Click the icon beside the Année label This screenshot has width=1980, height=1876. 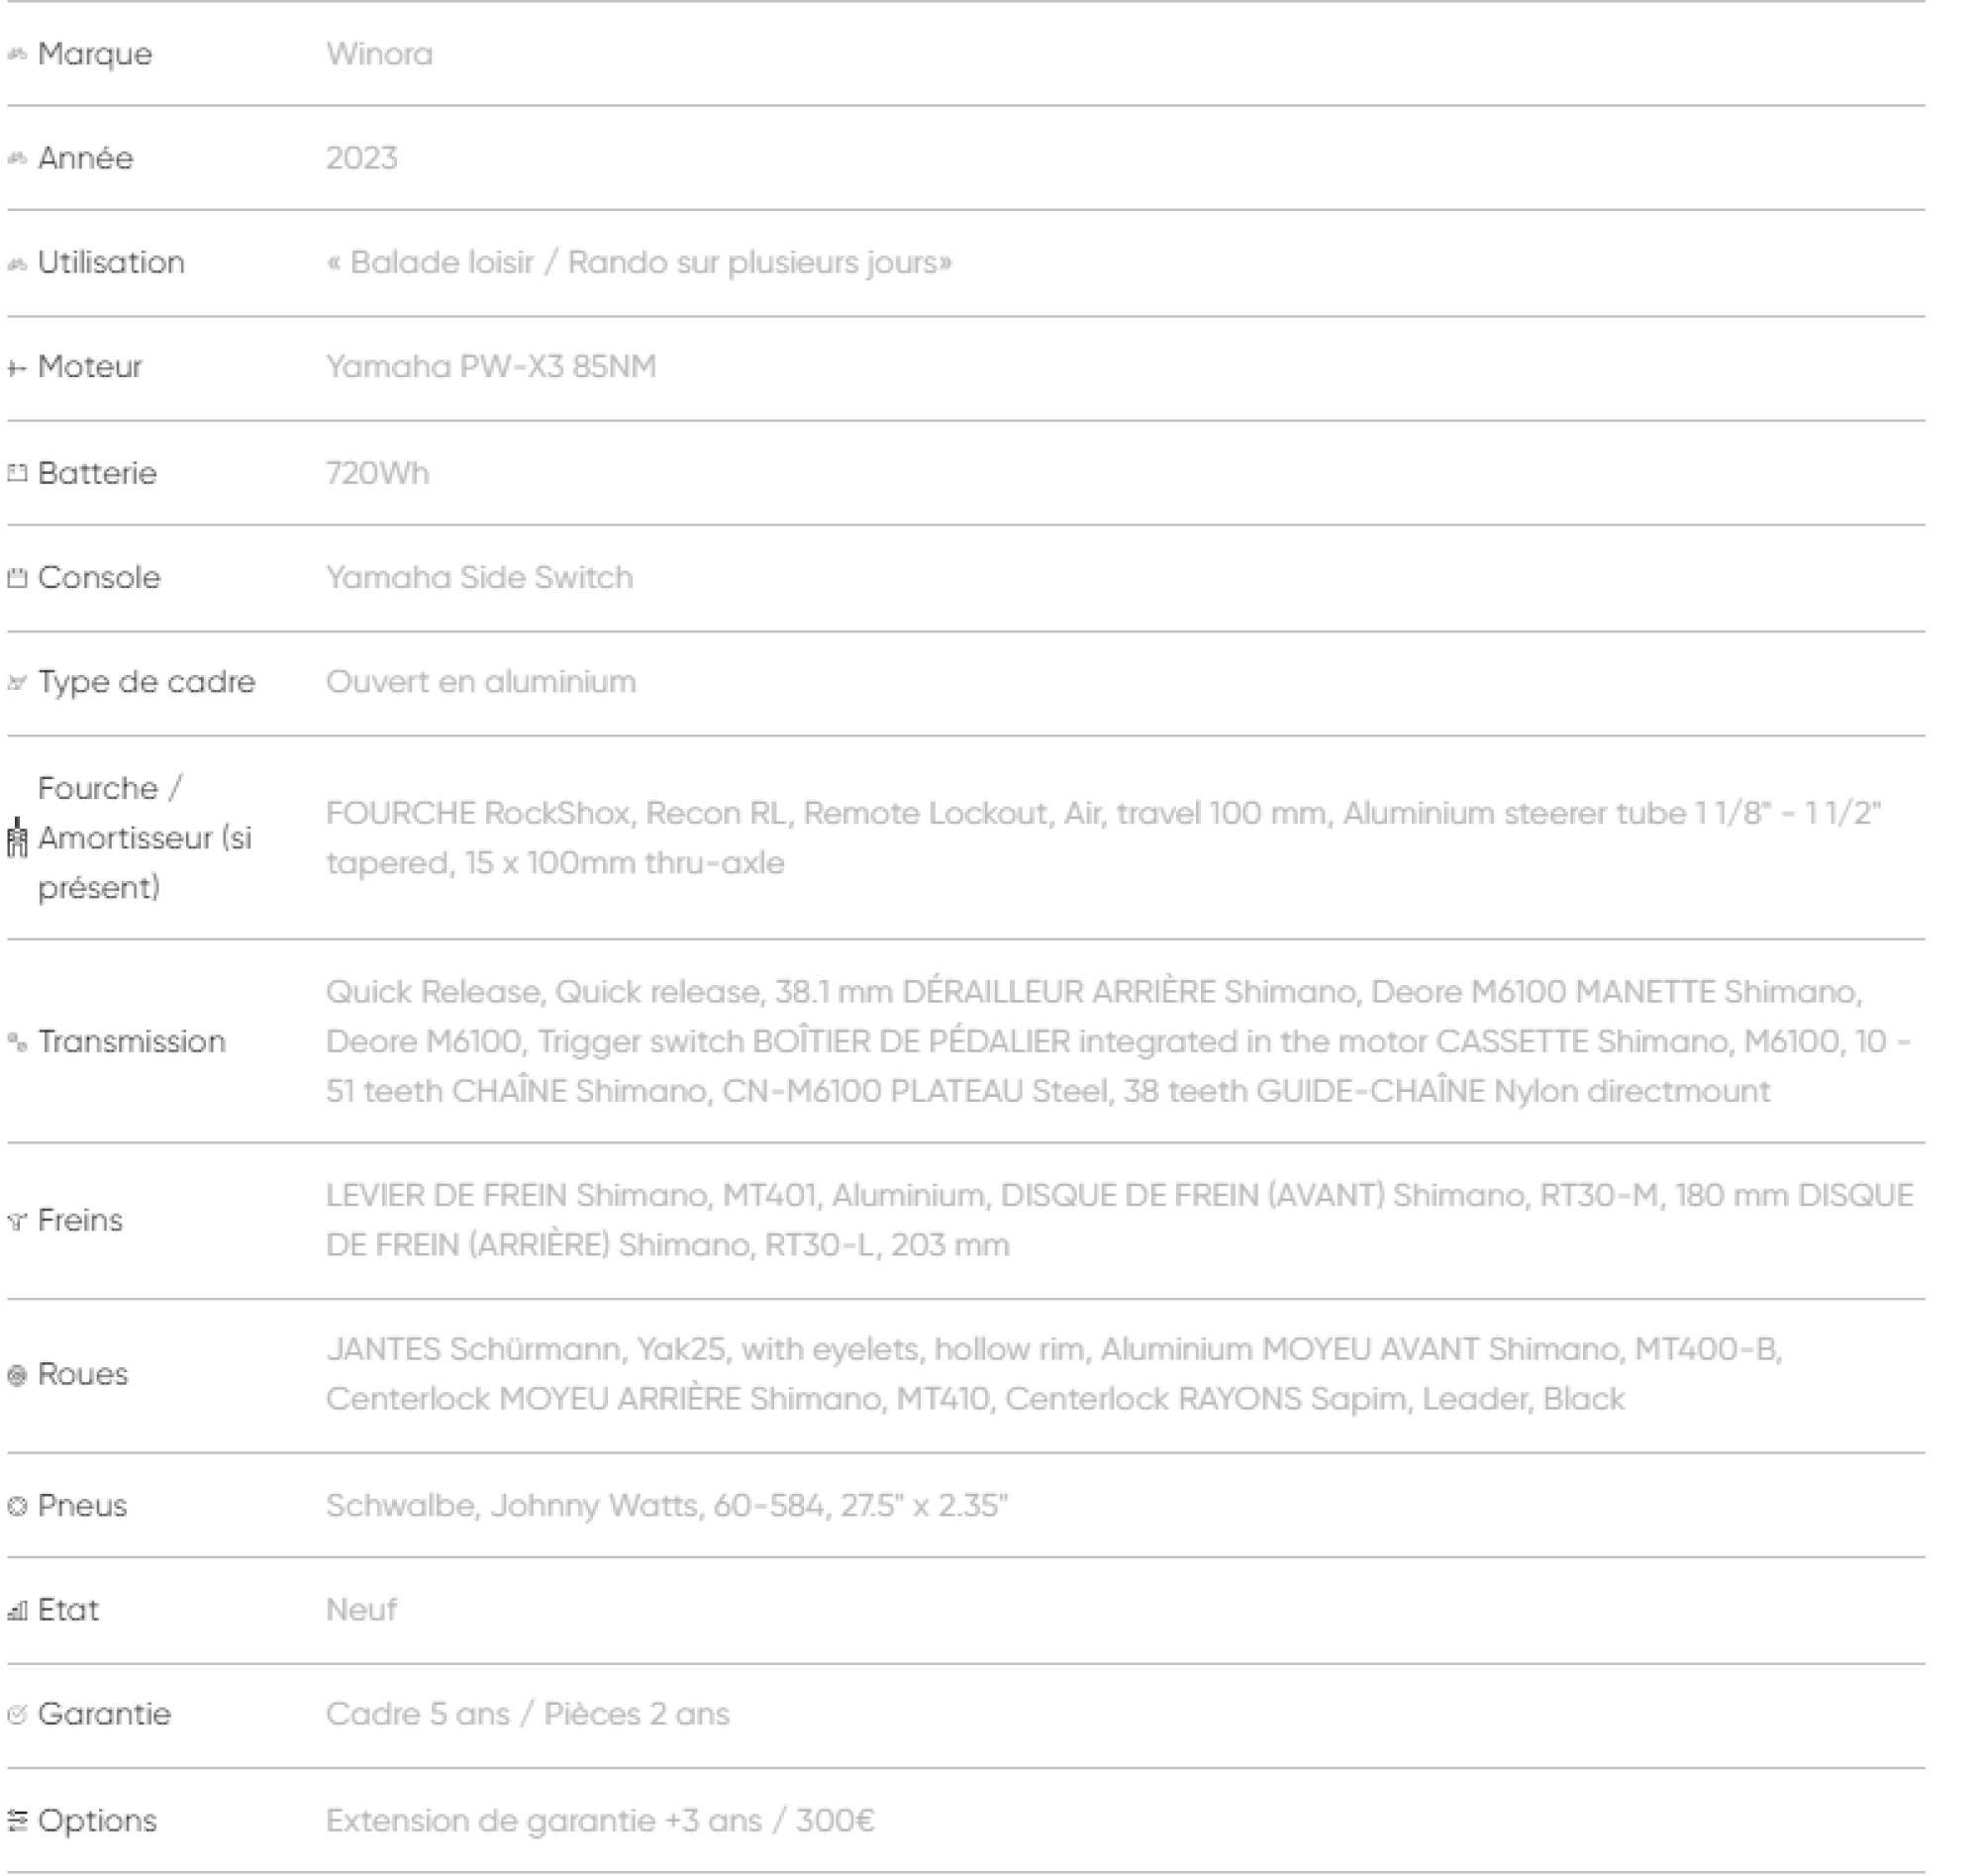click(17, 158)
